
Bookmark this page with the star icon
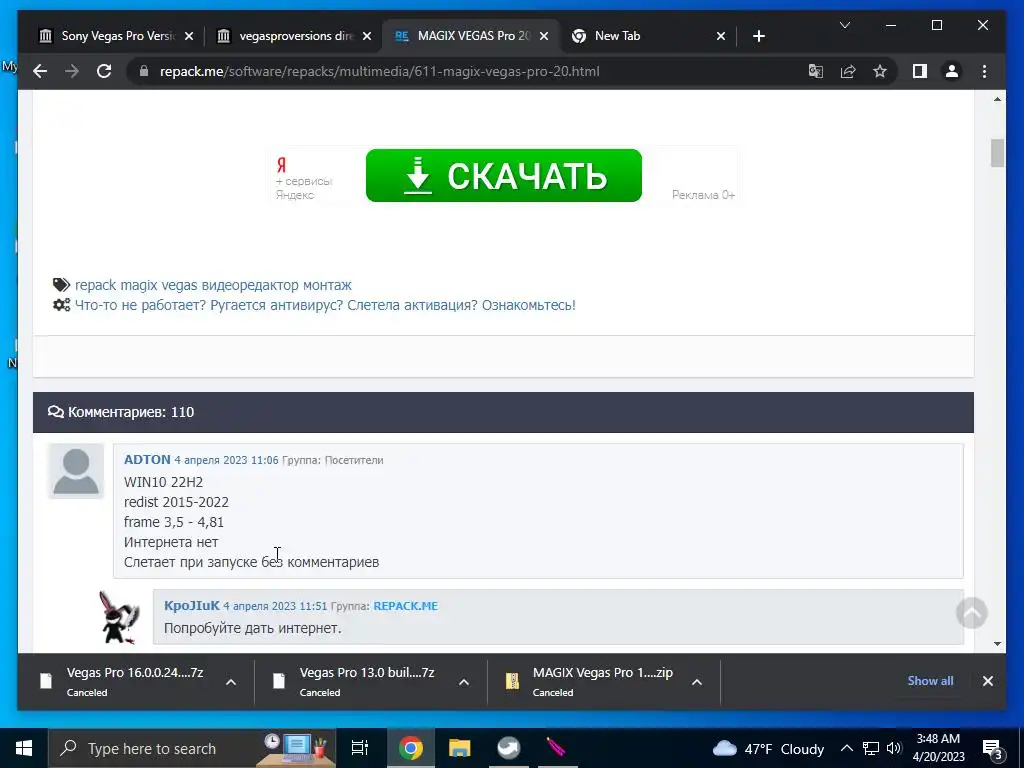coord(880,71)
